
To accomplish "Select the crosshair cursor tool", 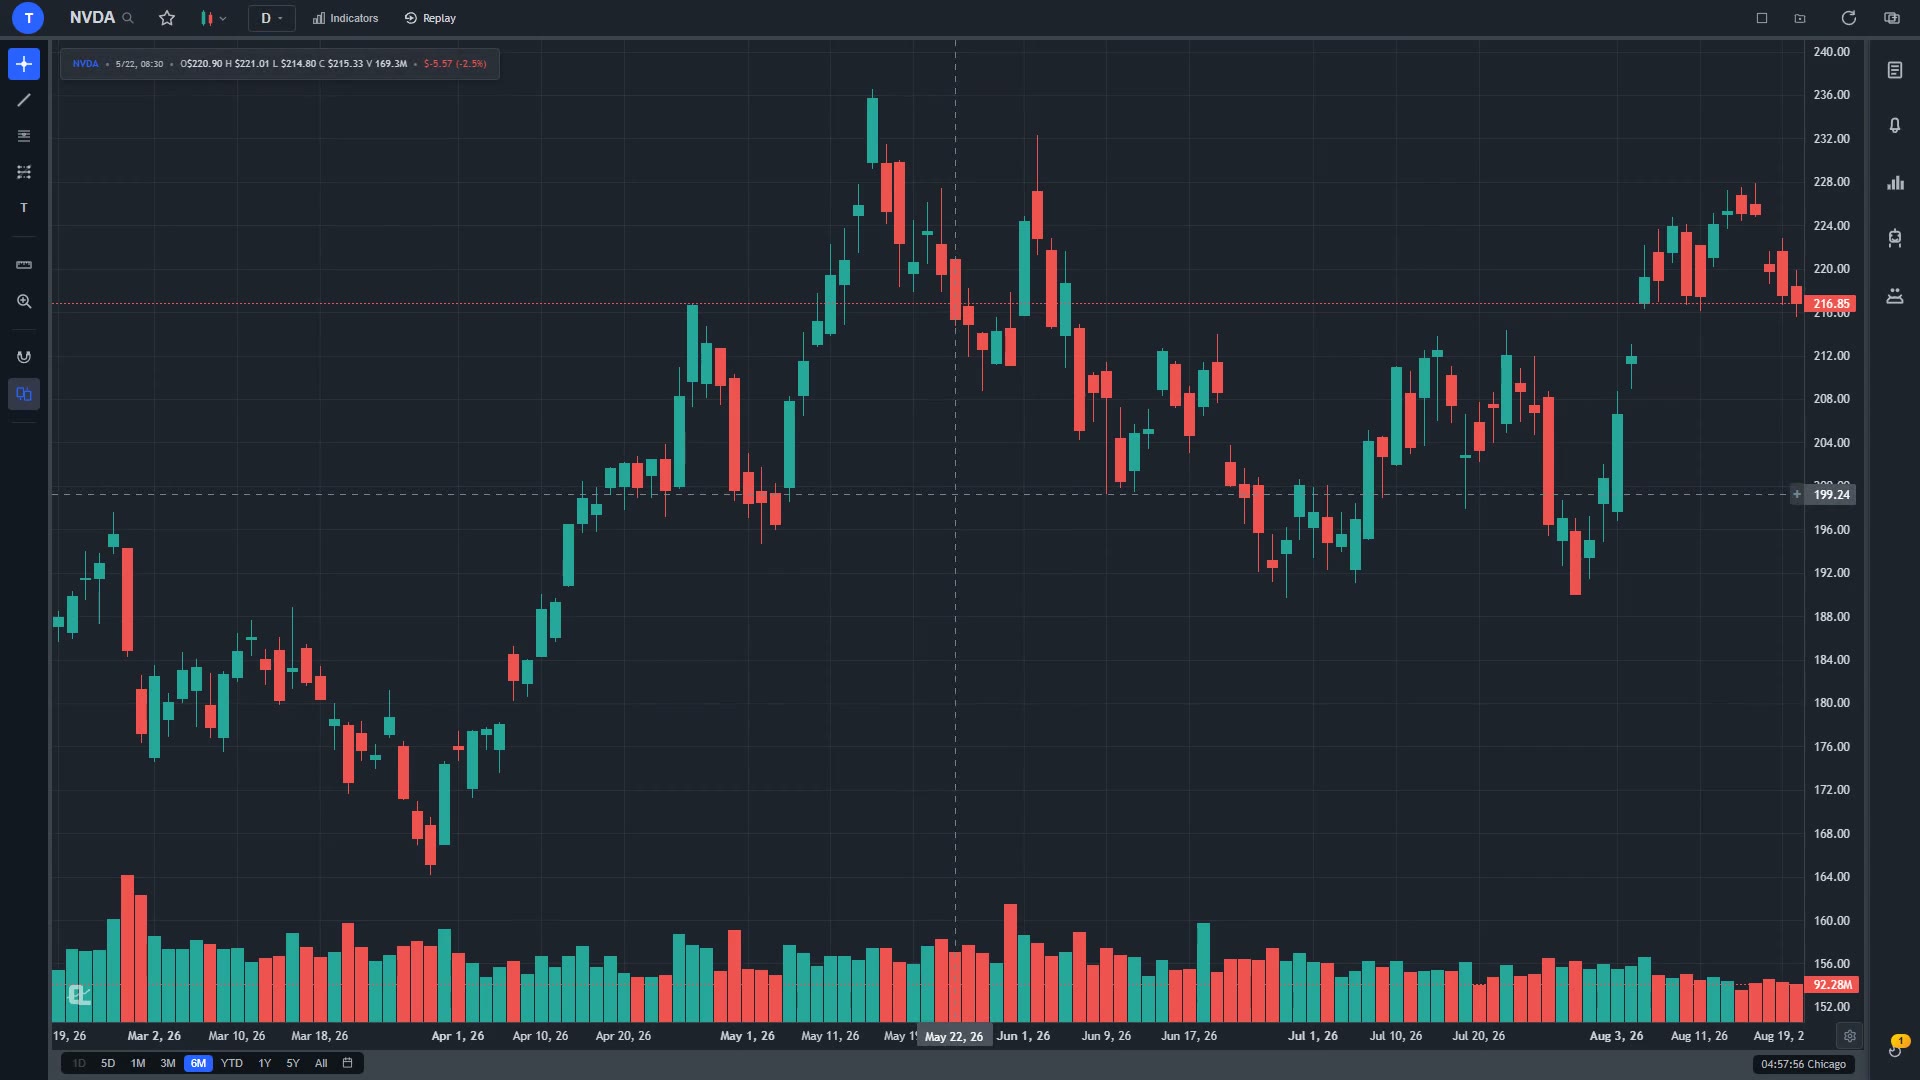I will (x=24, y=64).
